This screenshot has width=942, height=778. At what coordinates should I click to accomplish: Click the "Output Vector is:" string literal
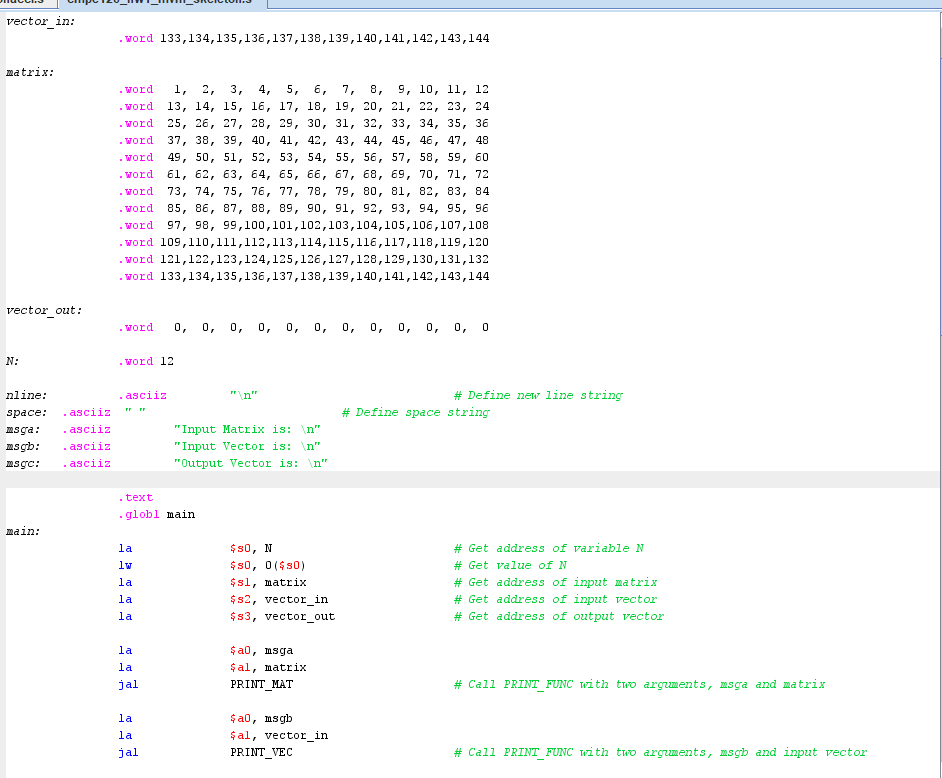[x=248, y=463]
